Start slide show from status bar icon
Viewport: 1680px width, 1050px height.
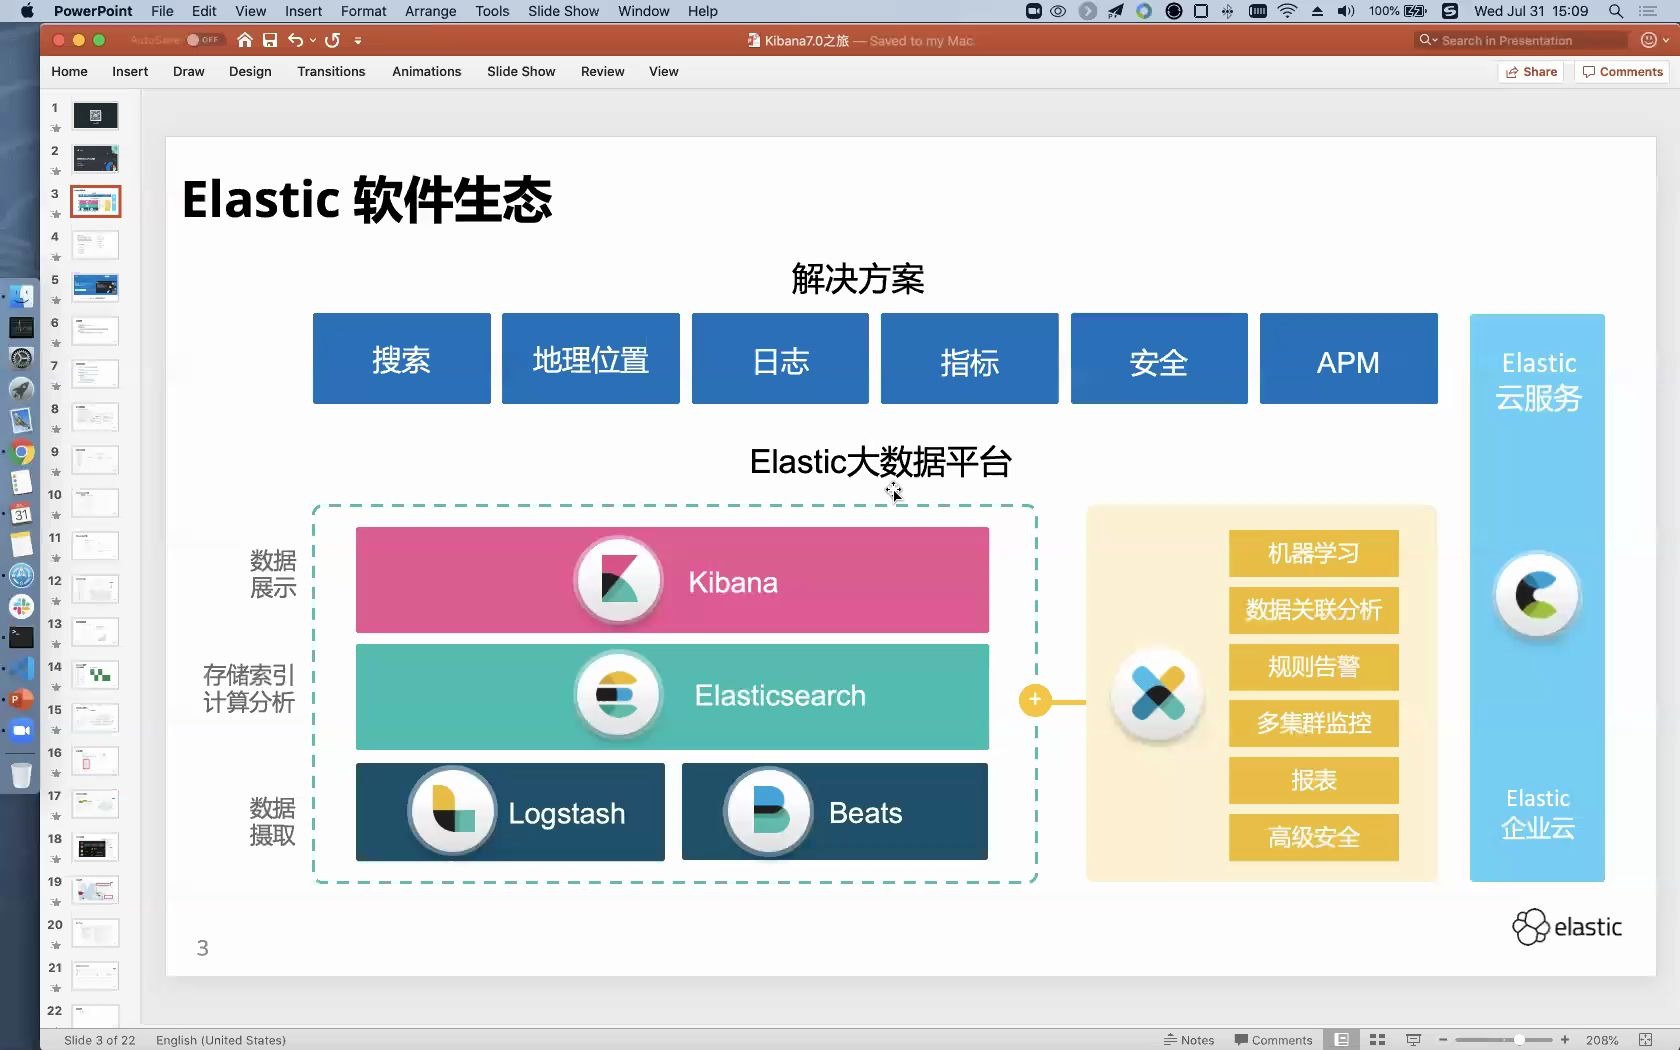click(1413, 1040)
